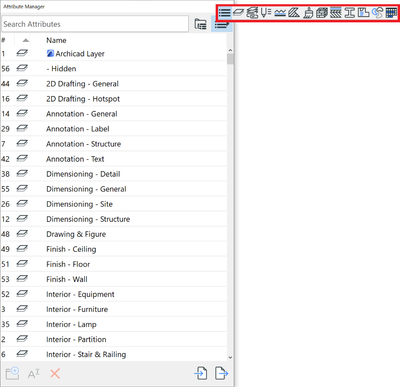Open the Layer Combinations attribute icon
This screenshot has width=400, height=387.
(252, 13)
